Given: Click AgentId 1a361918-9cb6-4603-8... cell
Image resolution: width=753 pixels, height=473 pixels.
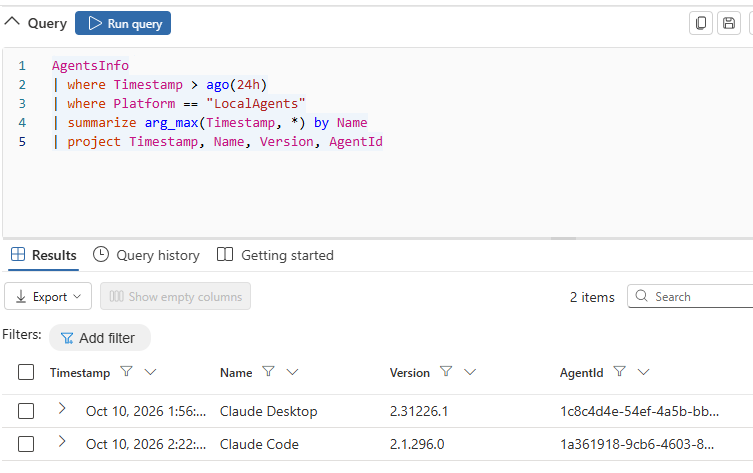Looking at the screenshot, I should pos(637,444).
